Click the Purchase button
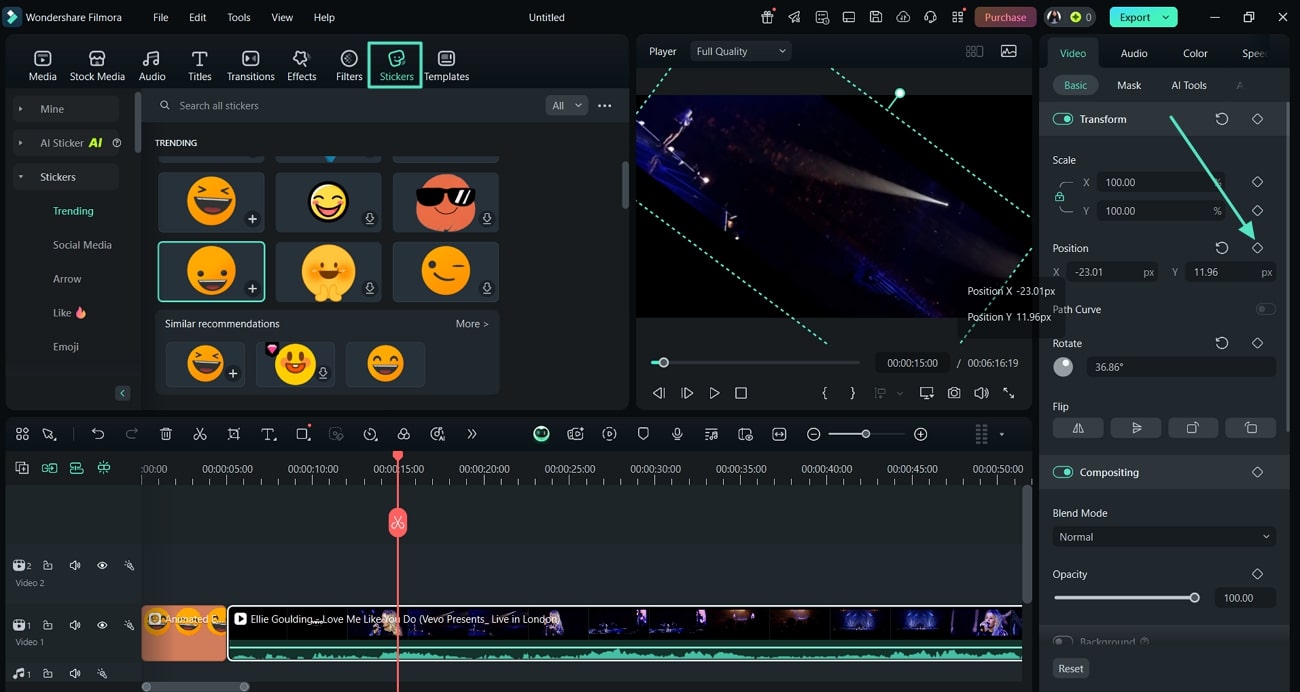1300x692 pixels. [1005, 17]
